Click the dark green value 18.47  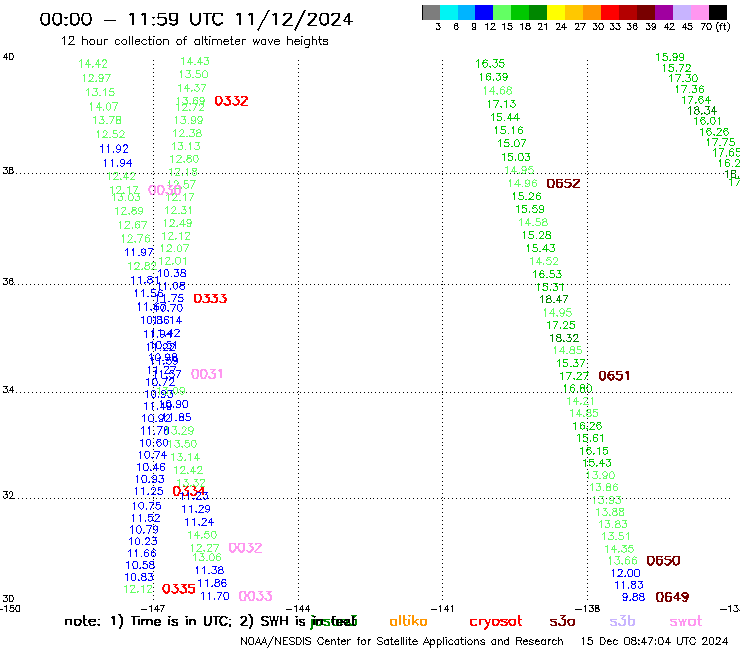[x=554, y=299]
